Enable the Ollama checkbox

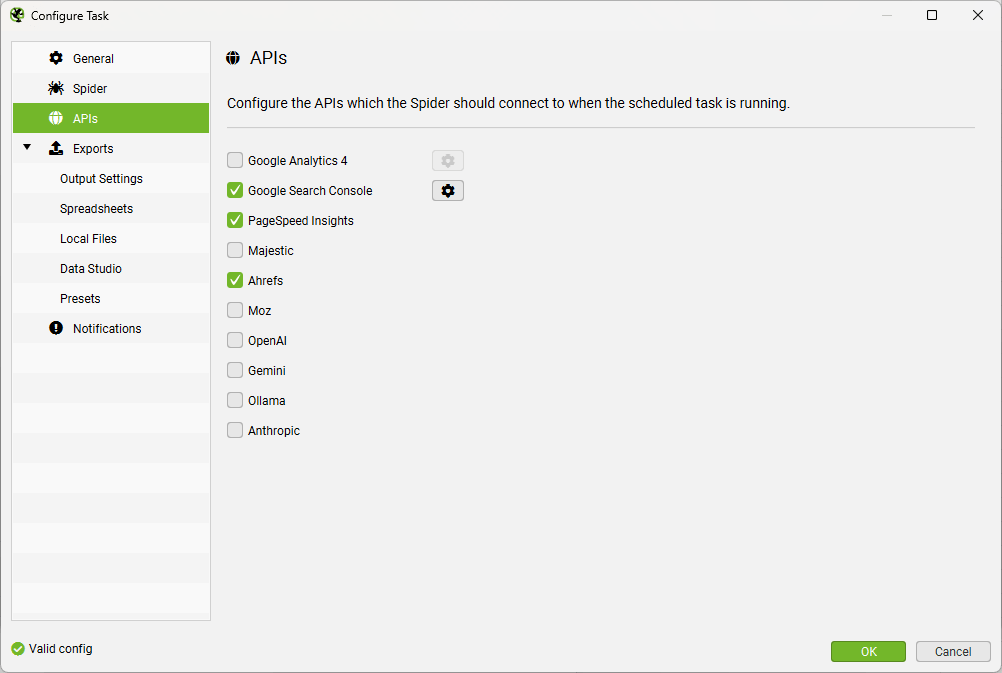tap(235, 400)
